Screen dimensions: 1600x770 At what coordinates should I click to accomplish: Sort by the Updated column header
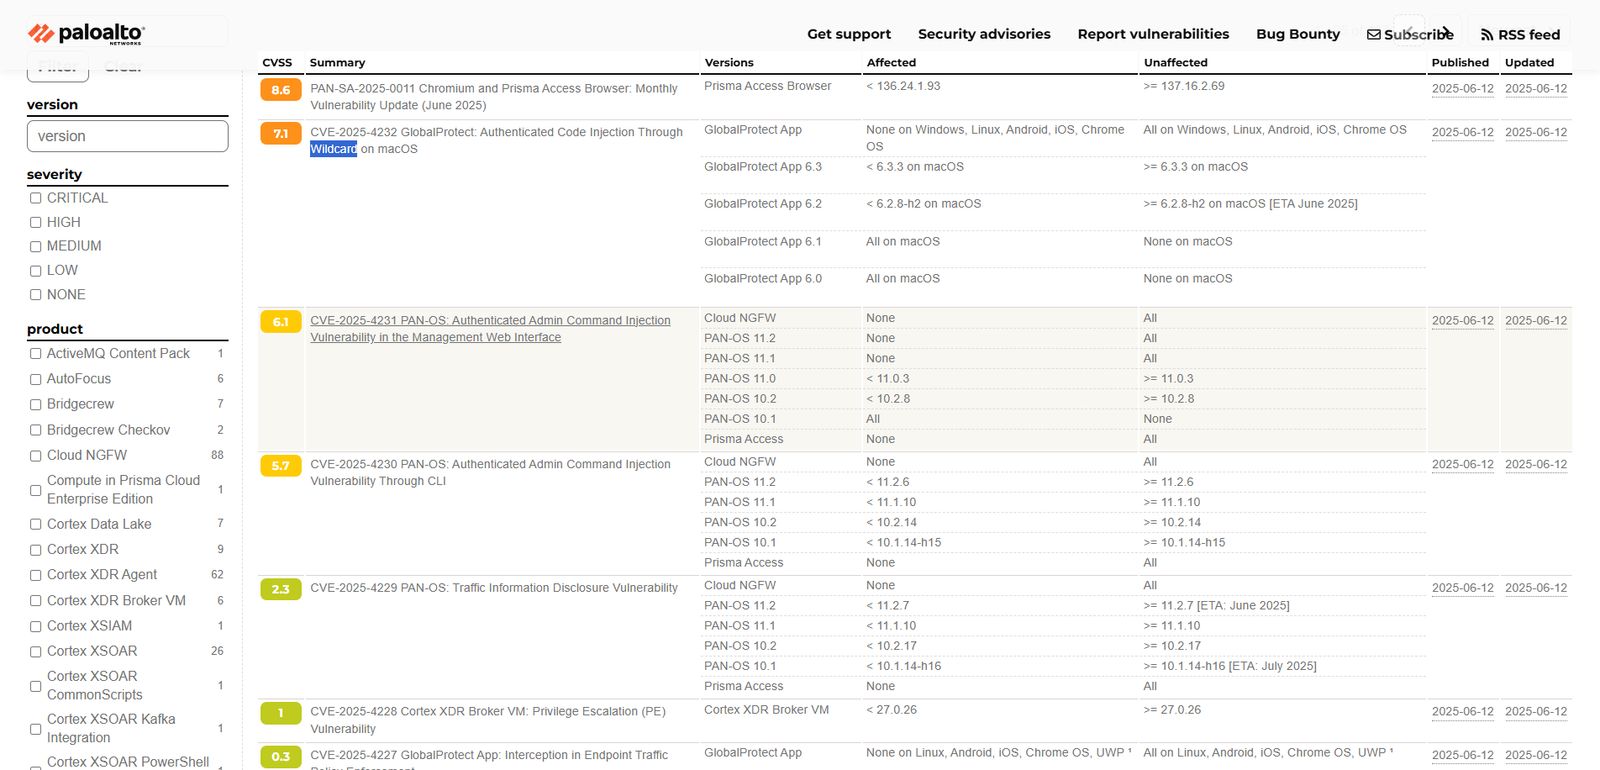(x=1529, y=62)
